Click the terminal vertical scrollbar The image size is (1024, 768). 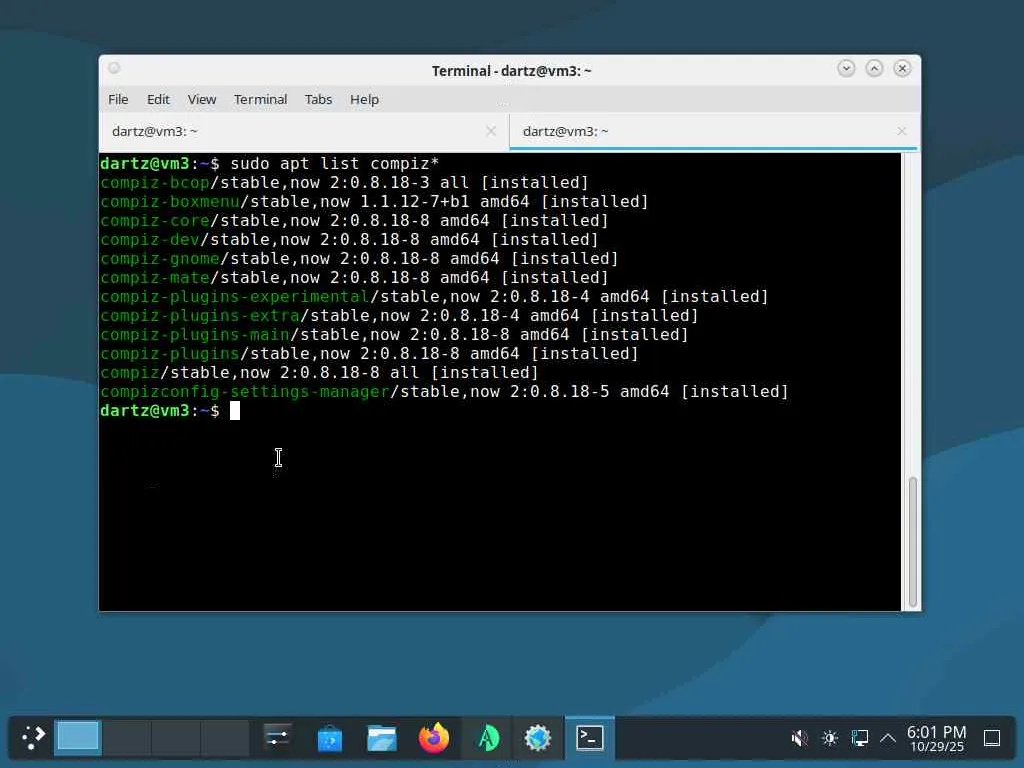[912, 542]
